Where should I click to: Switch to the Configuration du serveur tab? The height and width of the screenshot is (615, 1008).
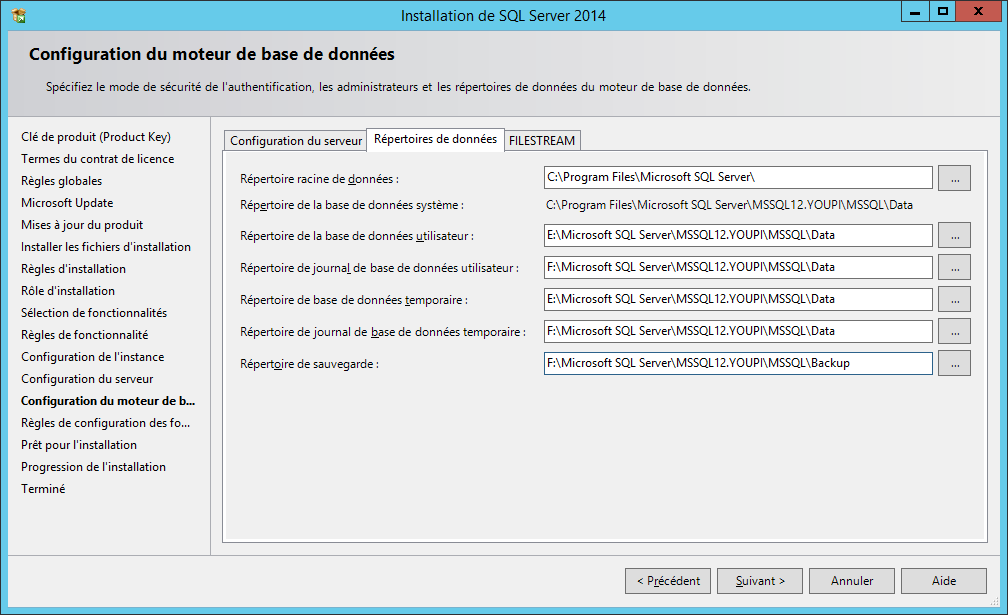296,141
